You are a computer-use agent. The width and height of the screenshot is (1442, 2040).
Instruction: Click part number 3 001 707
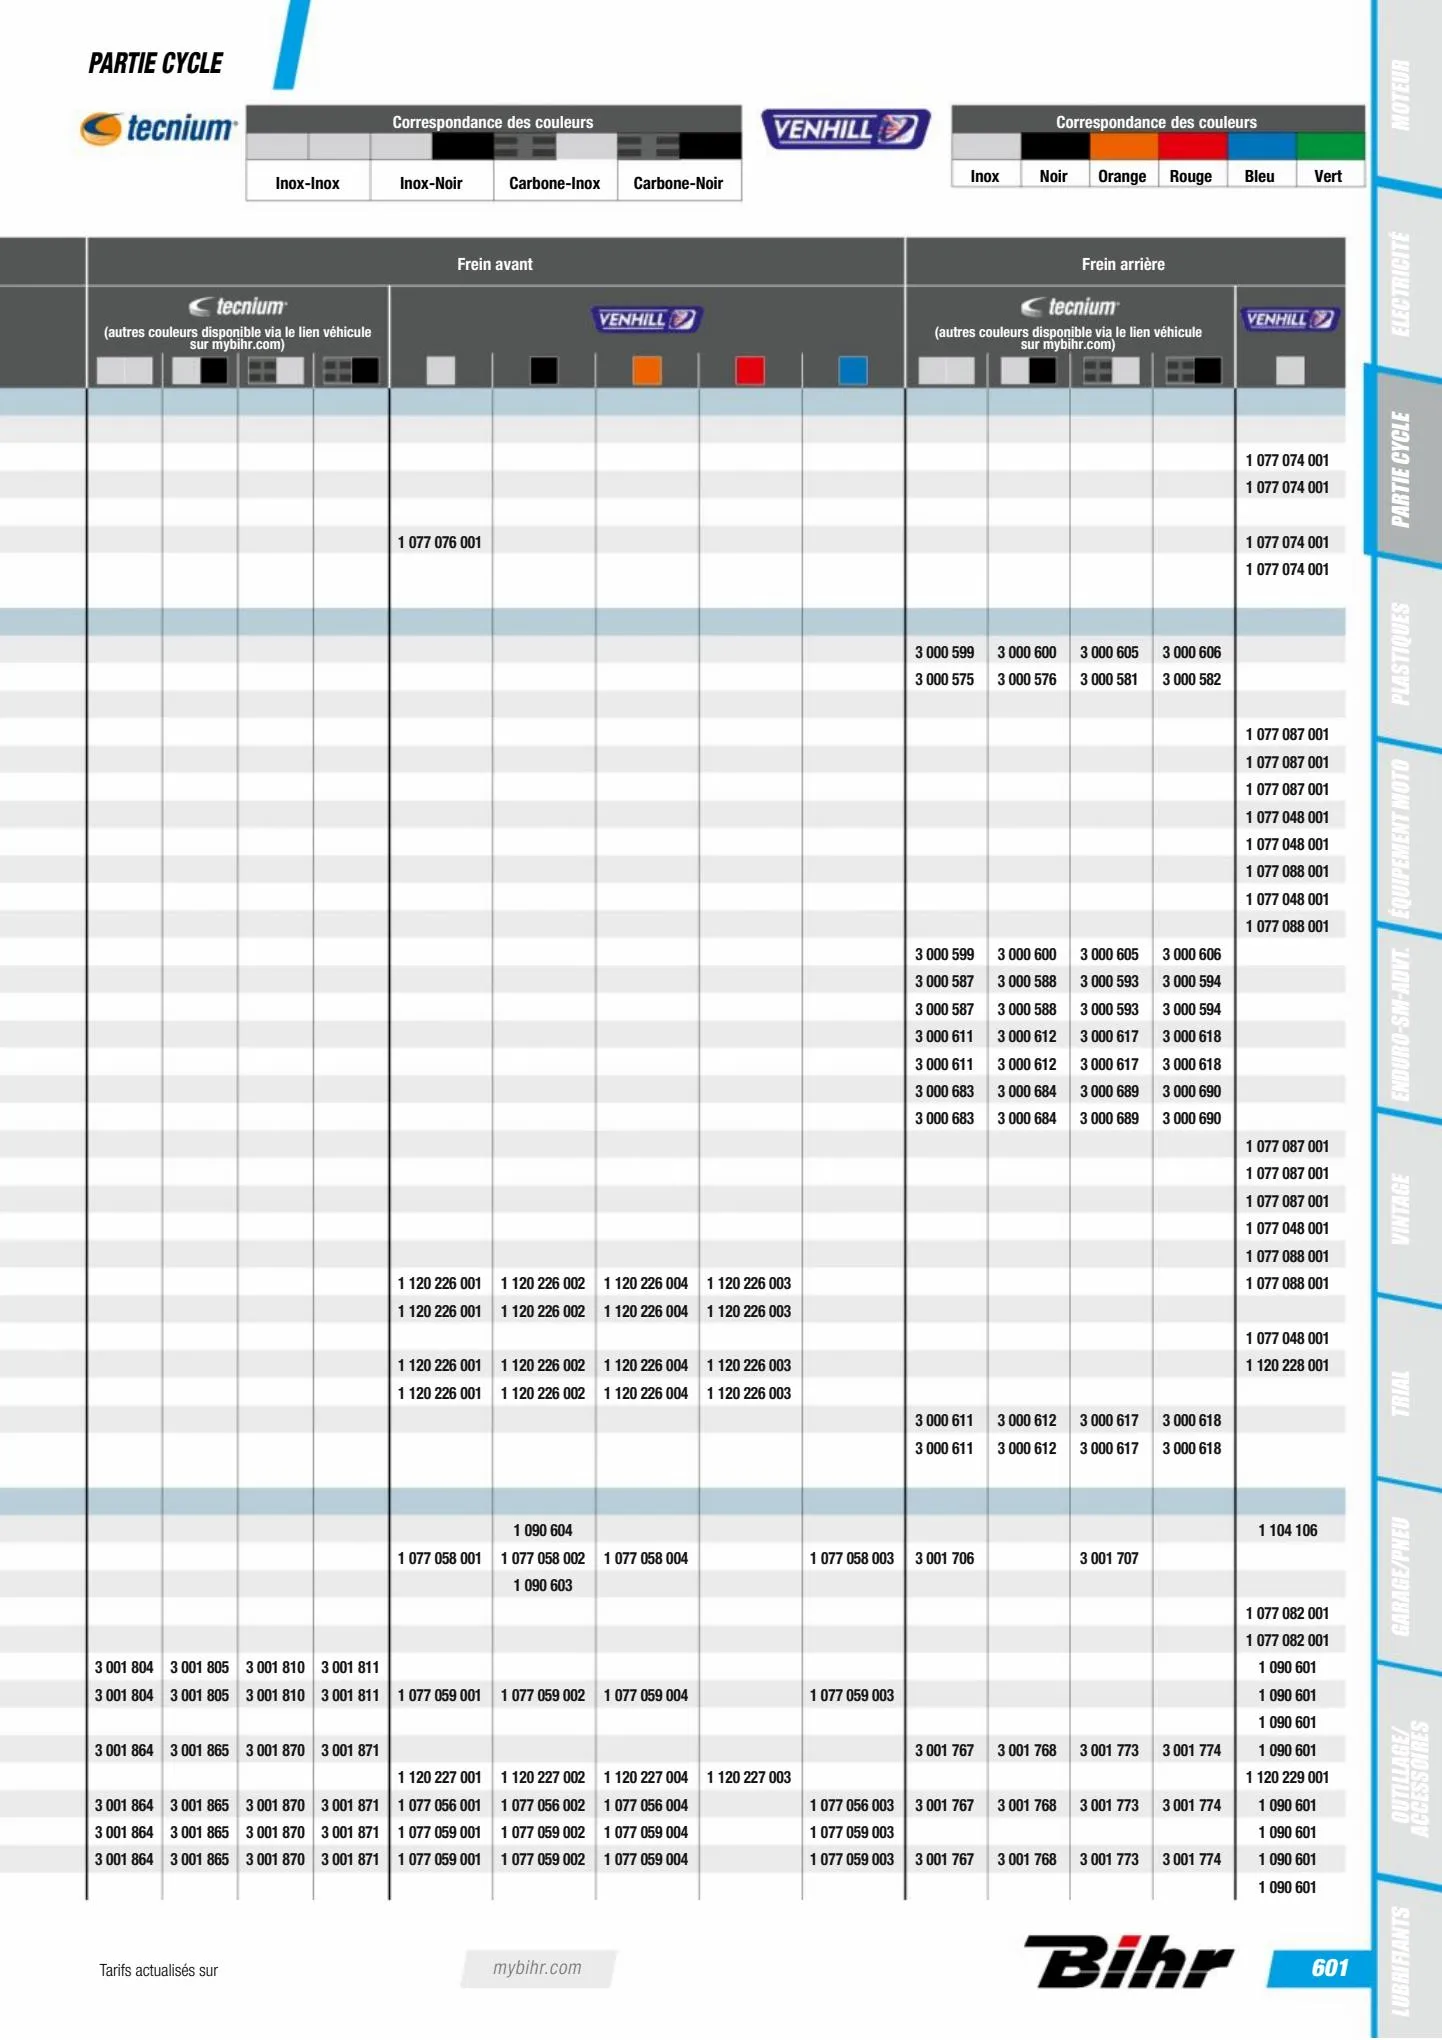point(1110,1558)
